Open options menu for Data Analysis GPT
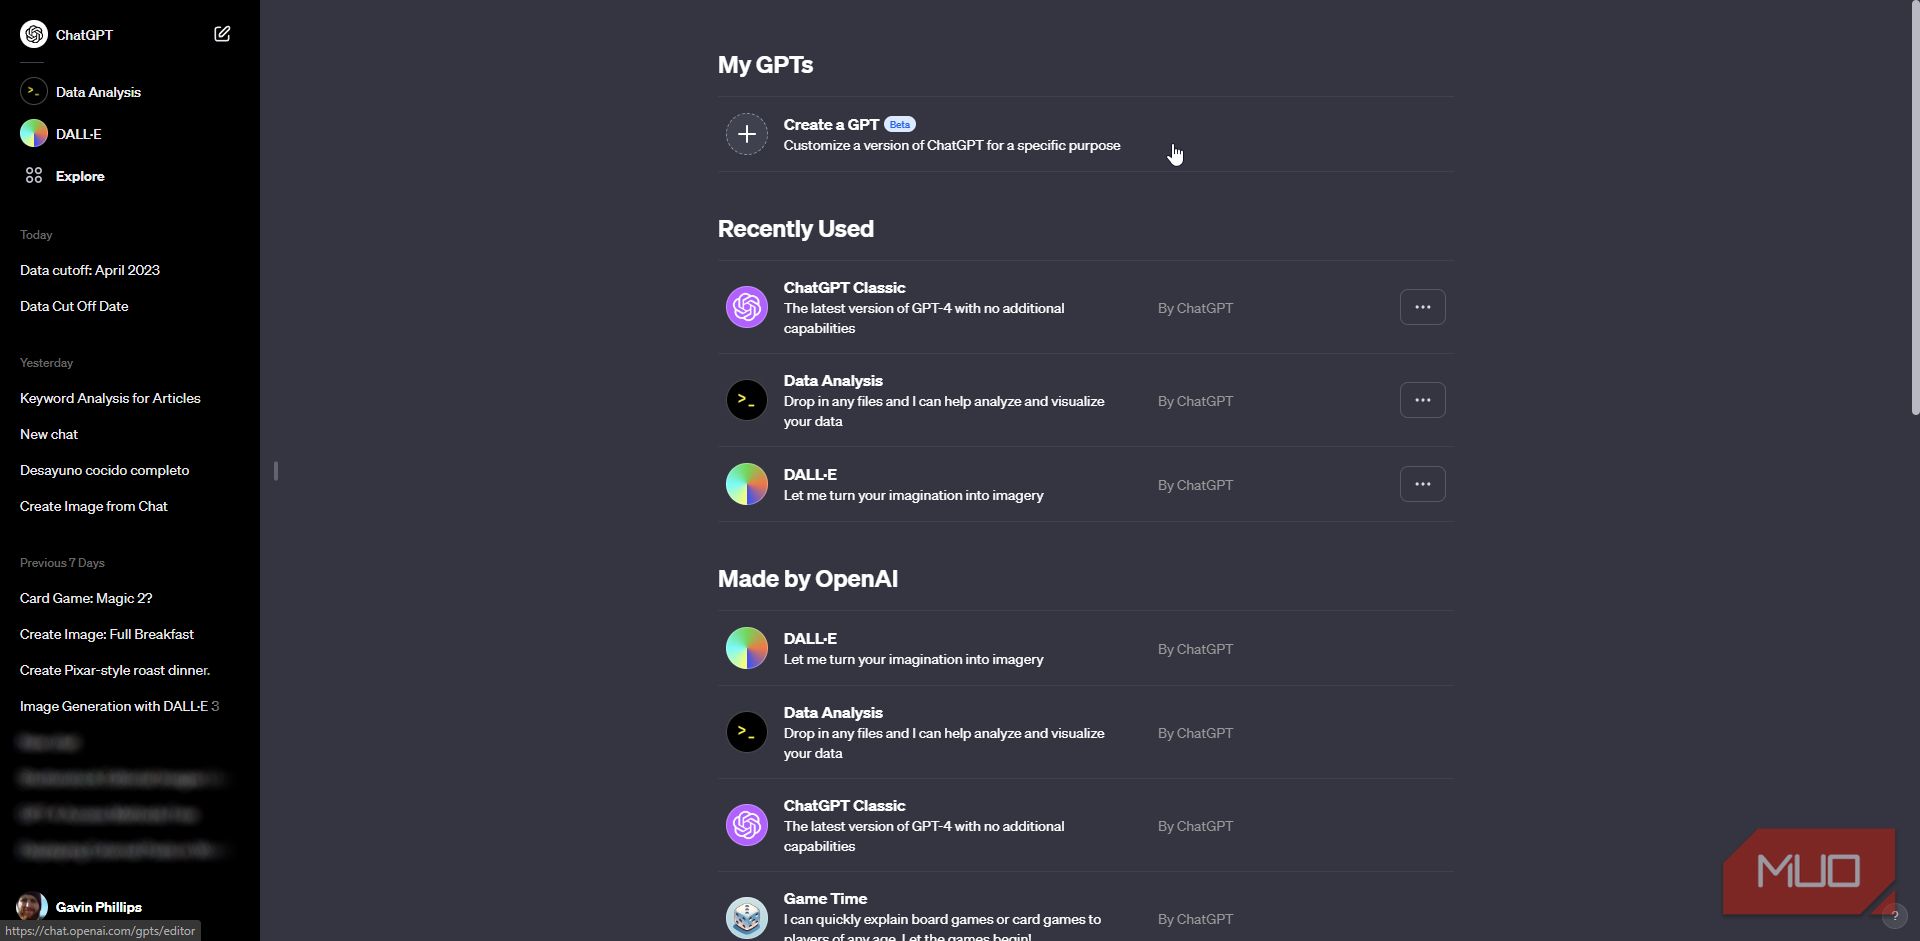 [1422, 399]
